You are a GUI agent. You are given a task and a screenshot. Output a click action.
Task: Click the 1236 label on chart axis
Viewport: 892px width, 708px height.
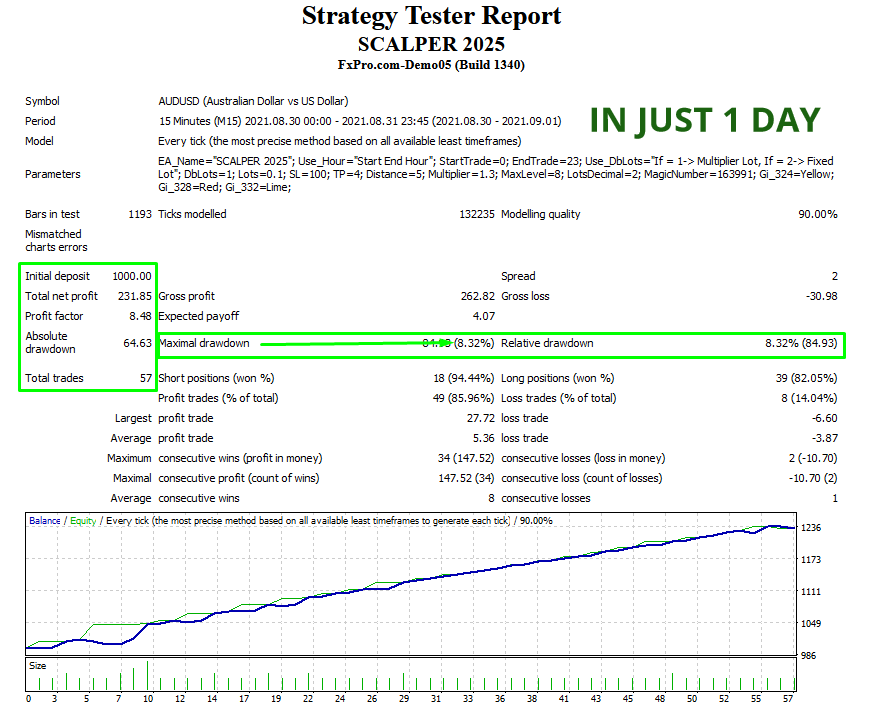pos(811,527)
